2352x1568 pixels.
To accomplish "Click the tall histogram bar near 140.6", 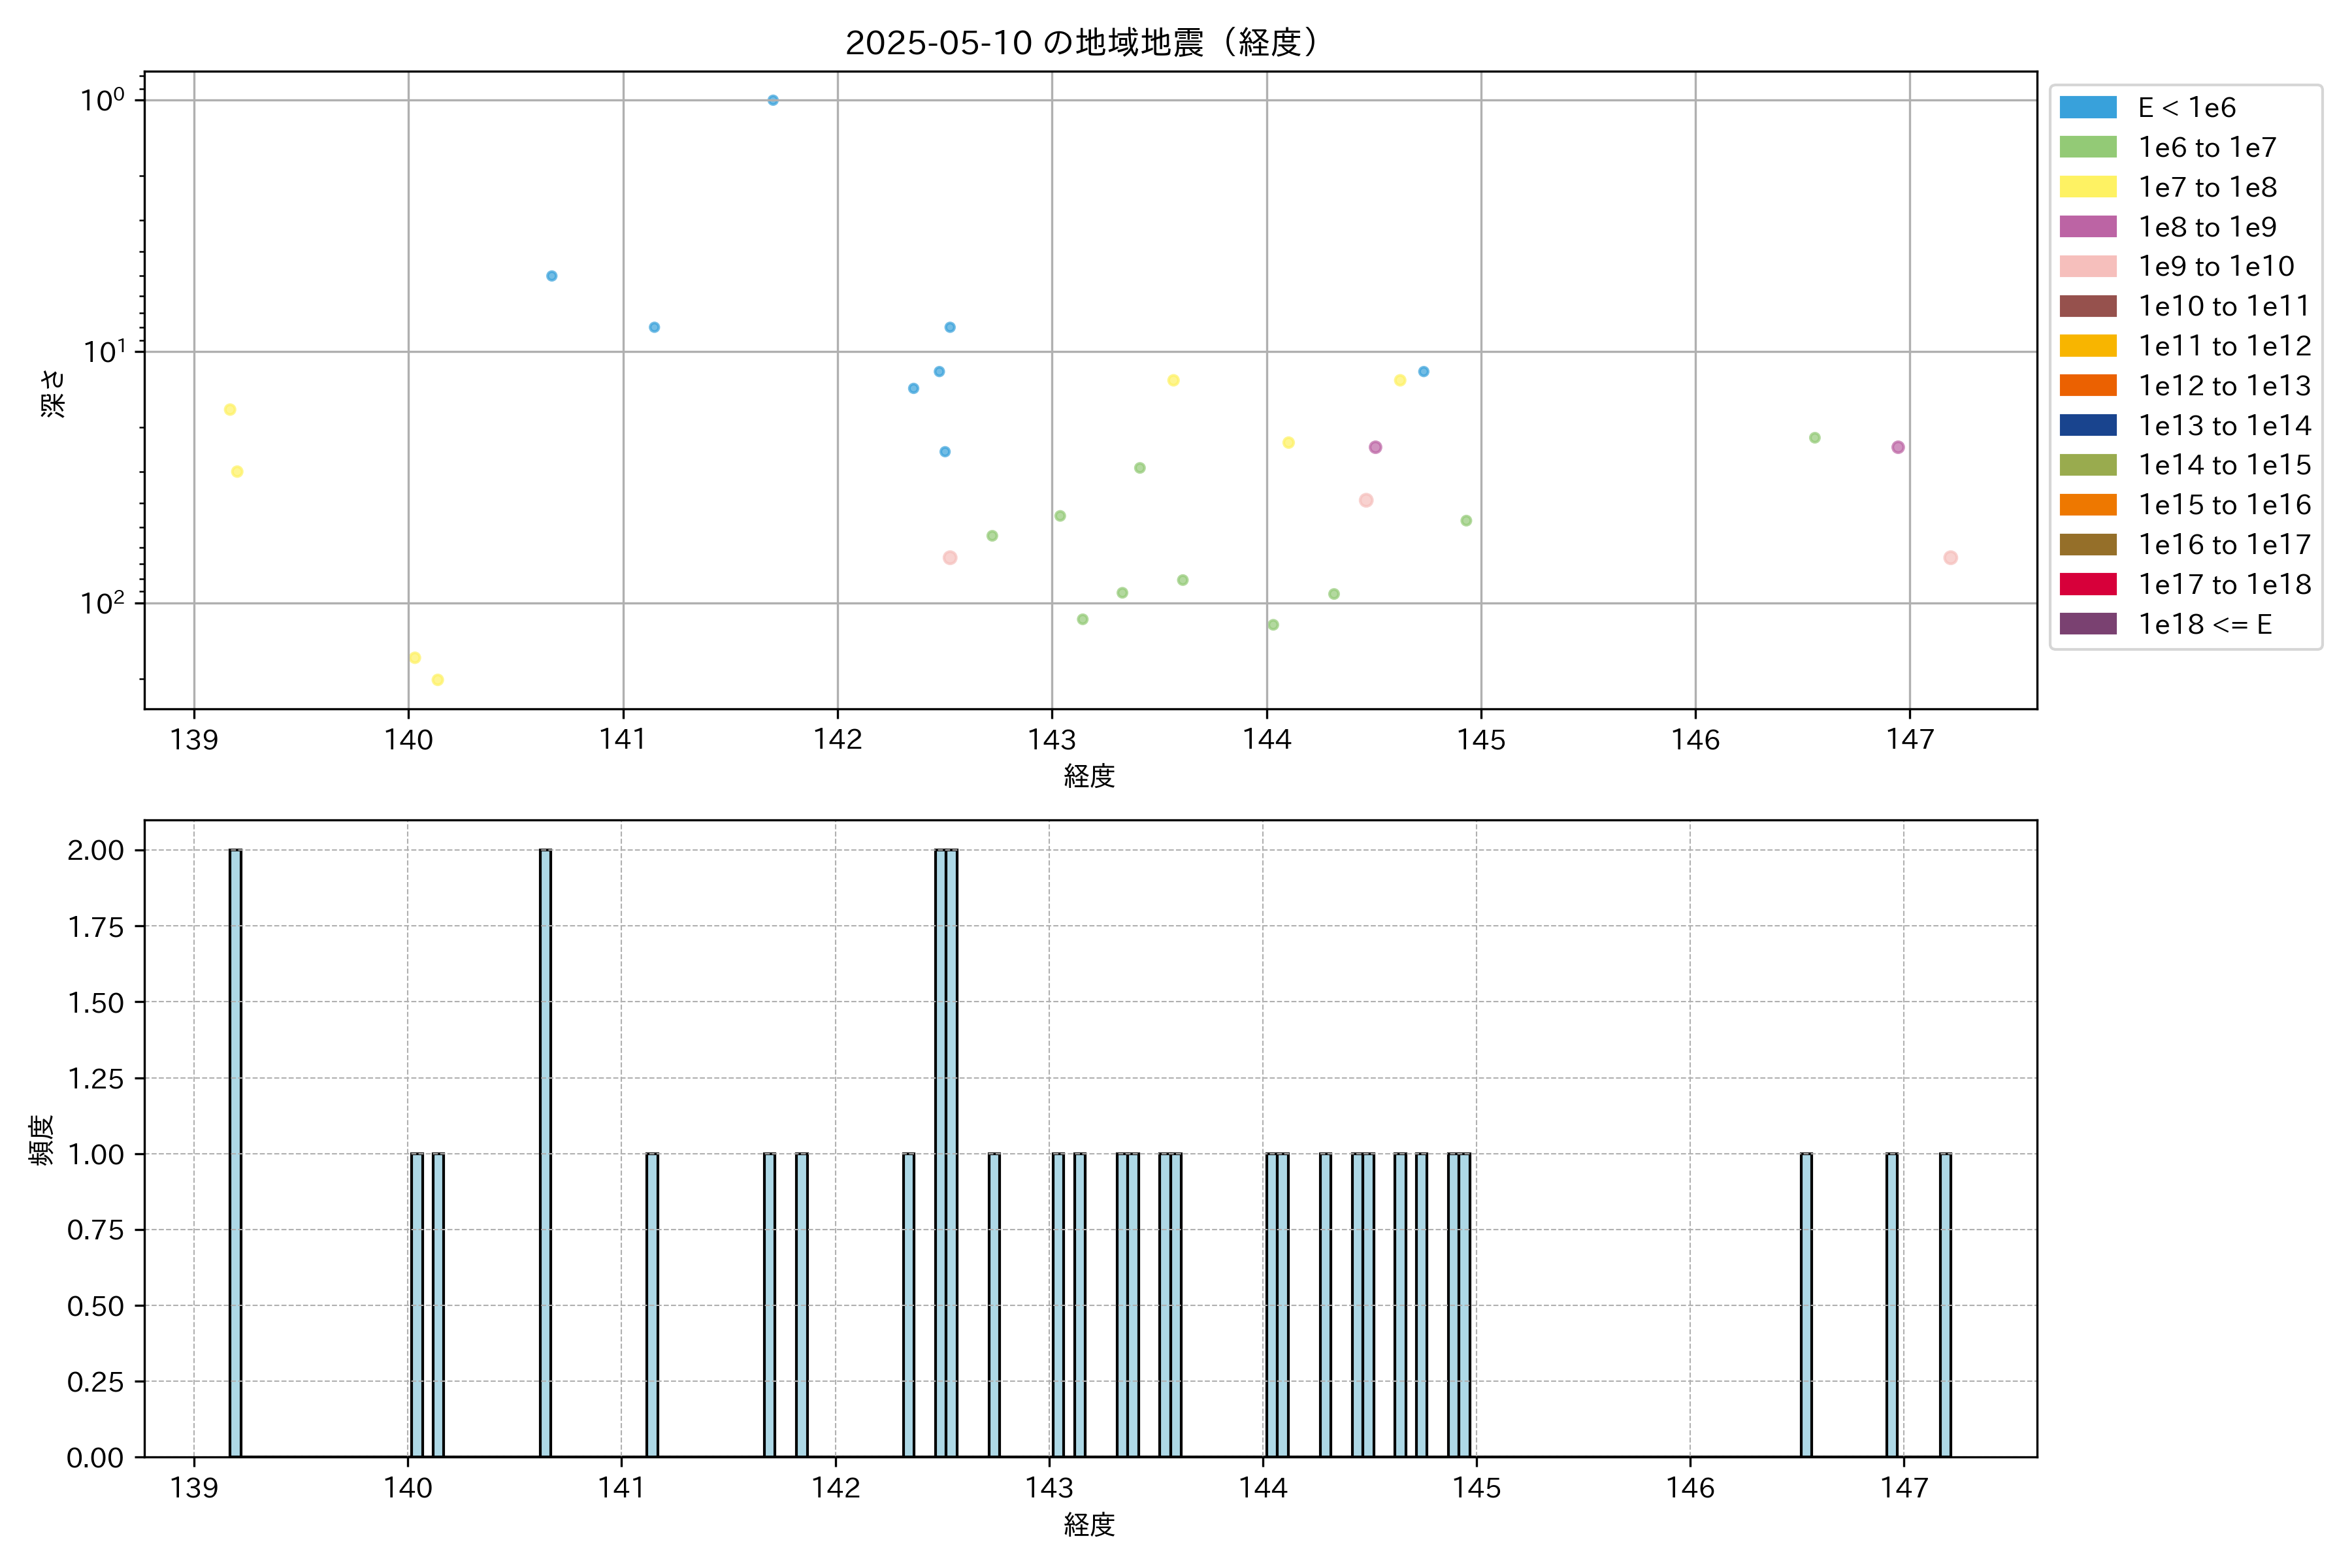I will click(x=545, y=1150).
